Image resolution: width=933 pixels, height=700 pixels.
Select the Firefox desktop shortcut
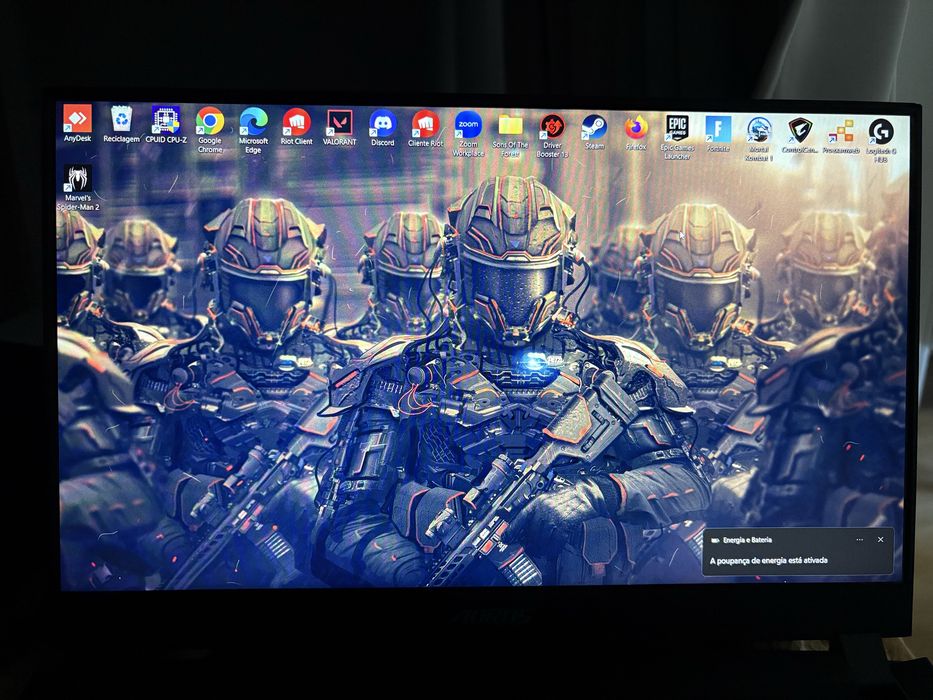tap(635, 132)
